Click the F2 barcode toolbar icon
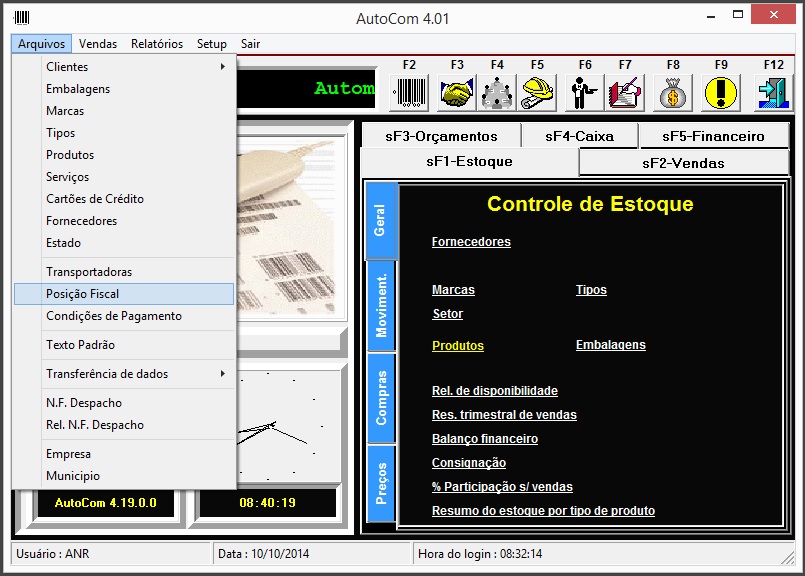This screenshot has width=805, height=576. click(x=409, y=93)
